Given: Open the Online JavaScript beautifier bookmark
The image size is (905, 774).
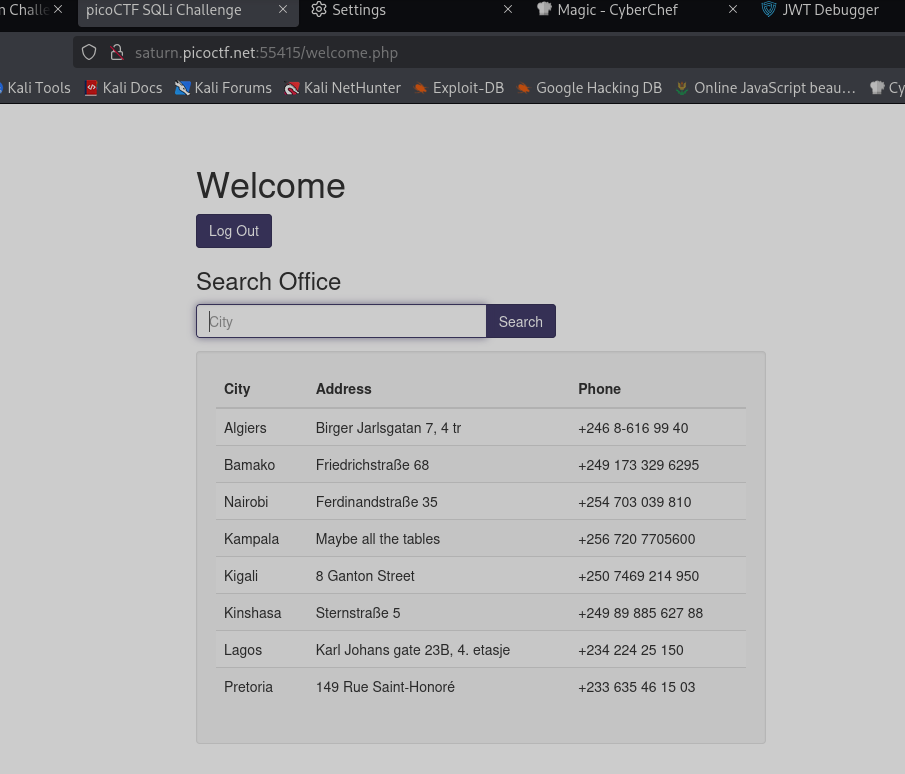Looking at the screenshot, I should [x=765, y=88].
